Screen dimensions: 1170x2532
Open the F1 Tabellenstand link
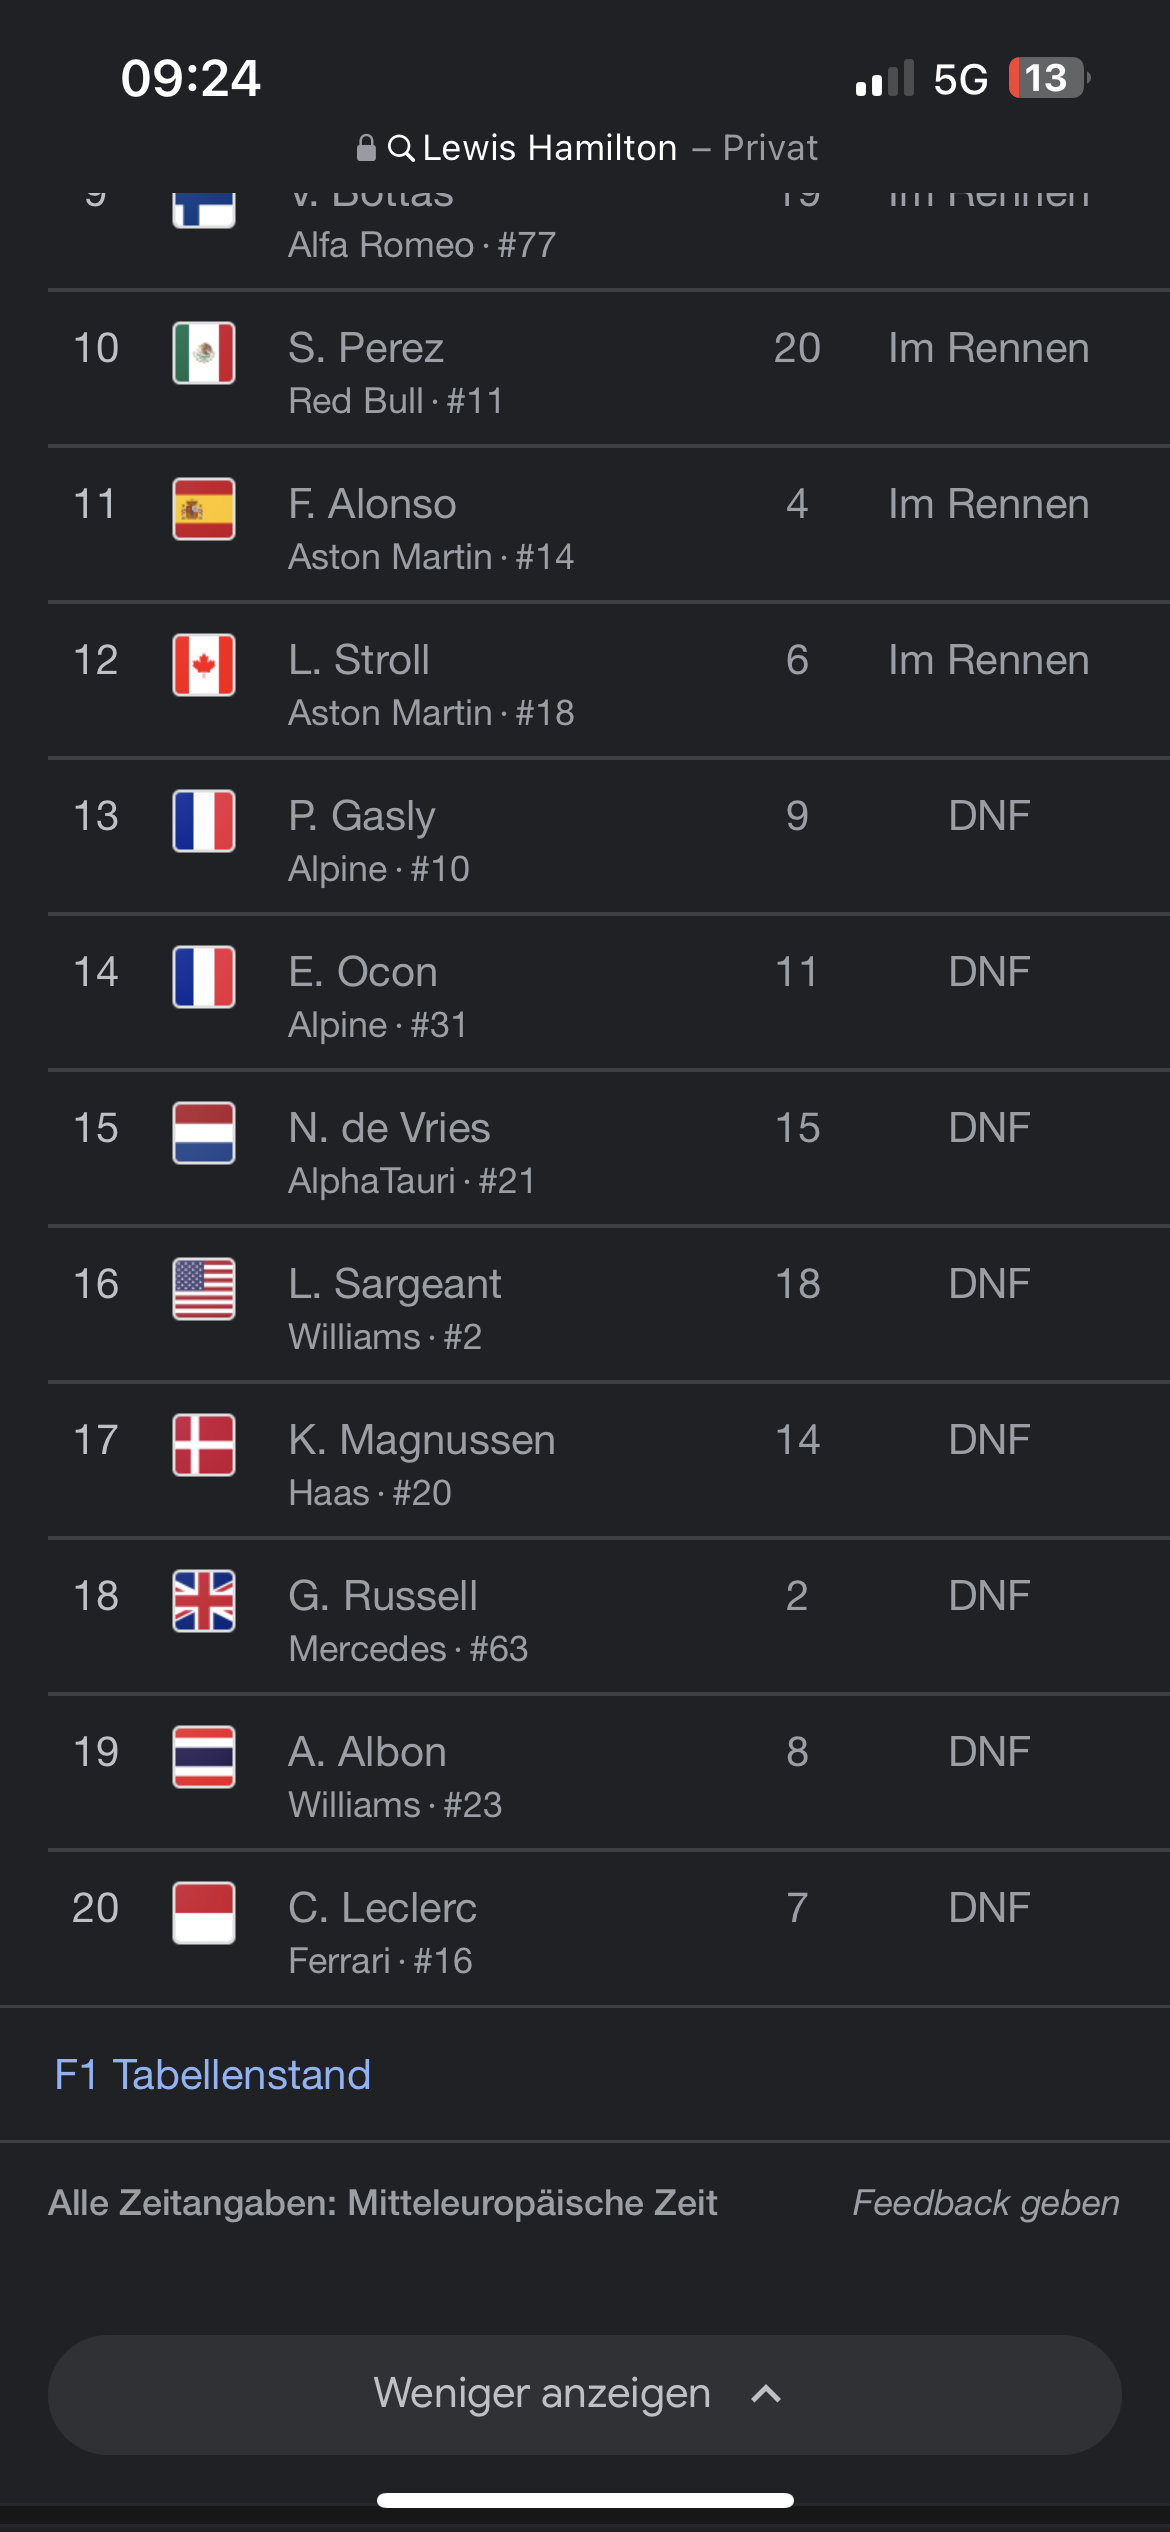[213, 2075]
